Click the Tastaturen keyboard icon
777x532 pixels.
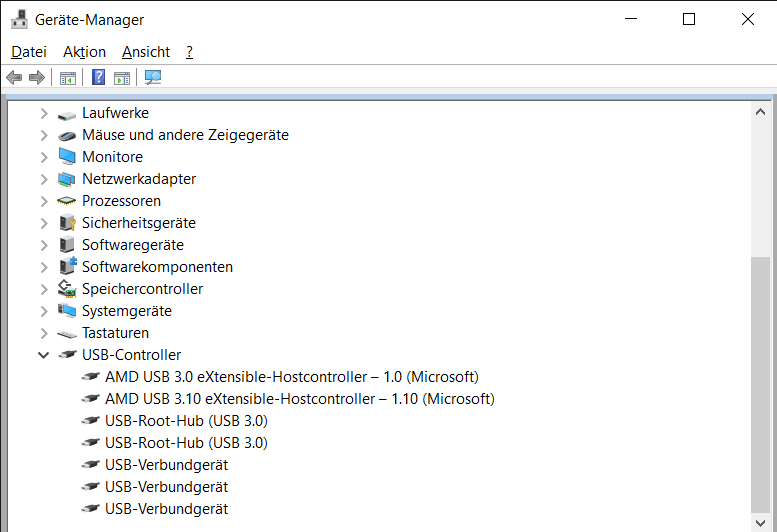click(x=67, y=335)
